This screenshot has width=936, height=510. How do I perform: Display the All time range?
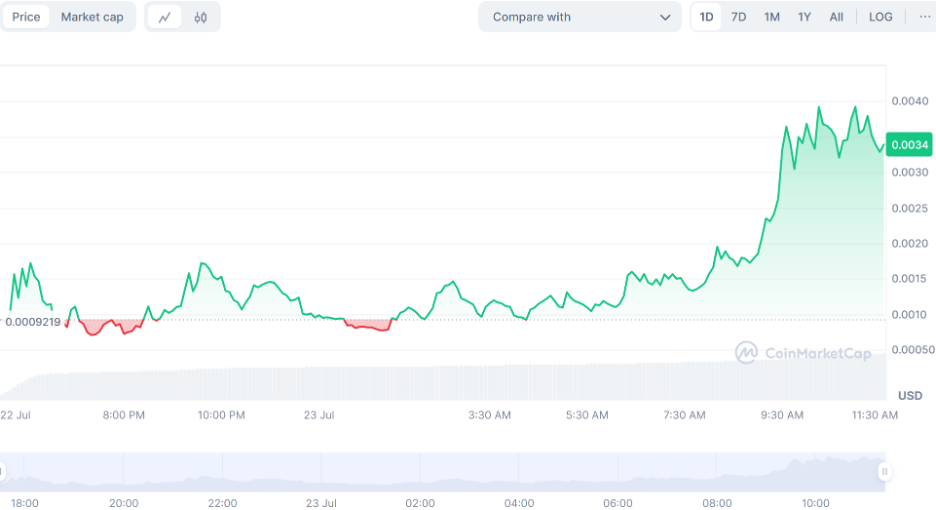pyautogui.click(x=836, y=17)
